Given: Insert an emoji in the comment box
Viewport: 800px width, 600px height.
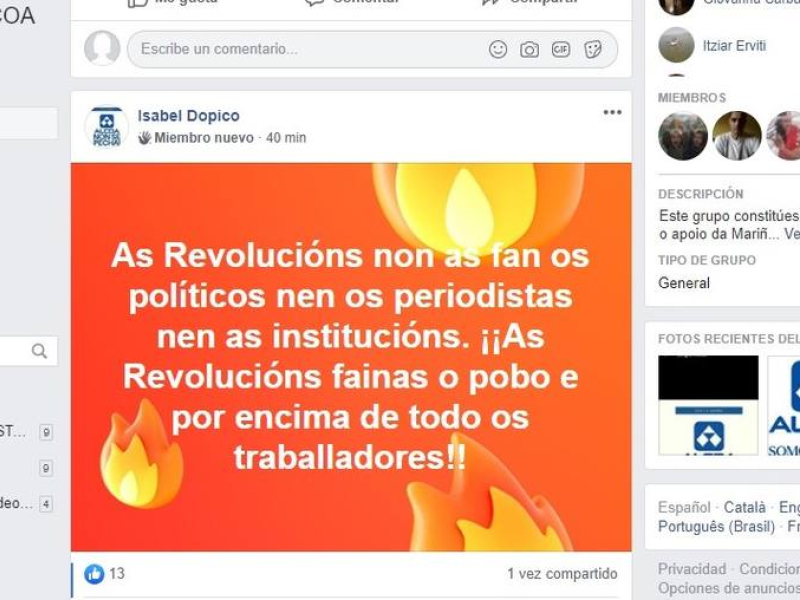Looking at the screenshot, I should tap(498, 49).
